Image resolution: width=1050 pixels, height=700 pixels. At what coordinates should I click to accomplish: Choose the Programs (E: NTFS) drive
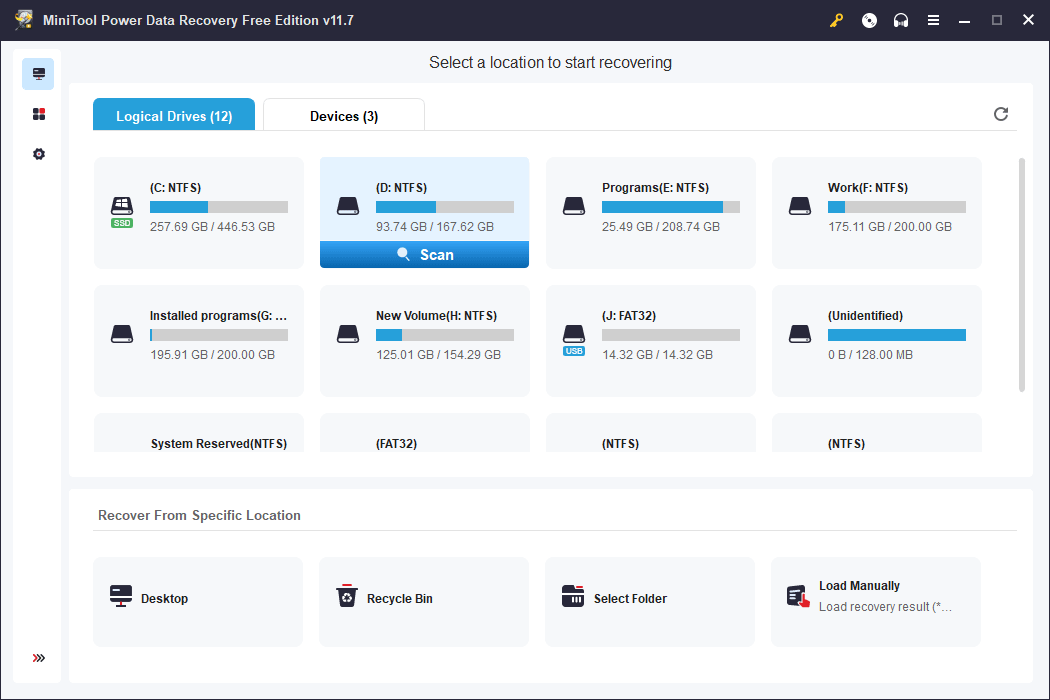coord(651,212)
